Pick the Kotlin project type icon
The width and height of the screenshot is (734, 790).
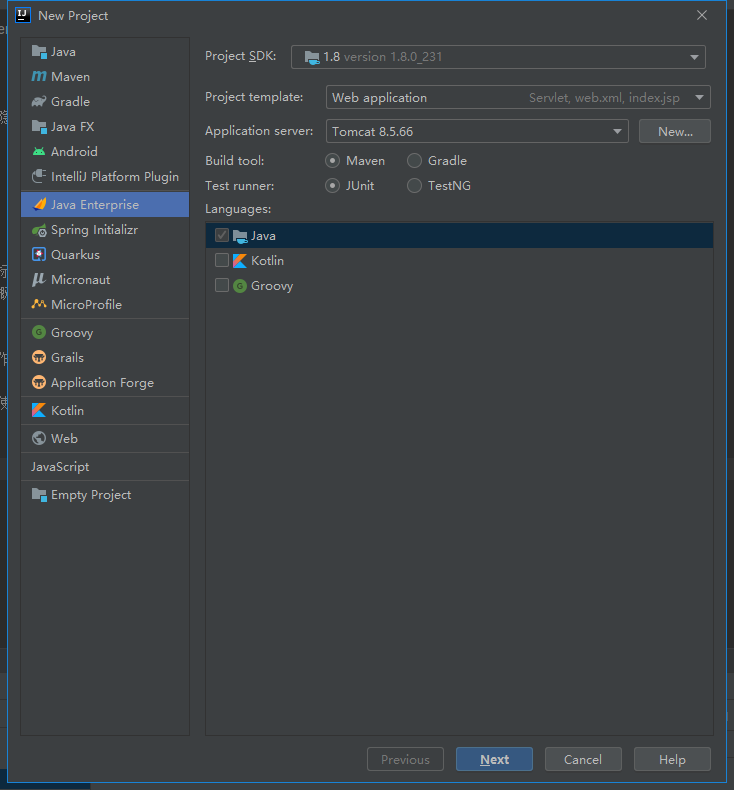[39, 411]
